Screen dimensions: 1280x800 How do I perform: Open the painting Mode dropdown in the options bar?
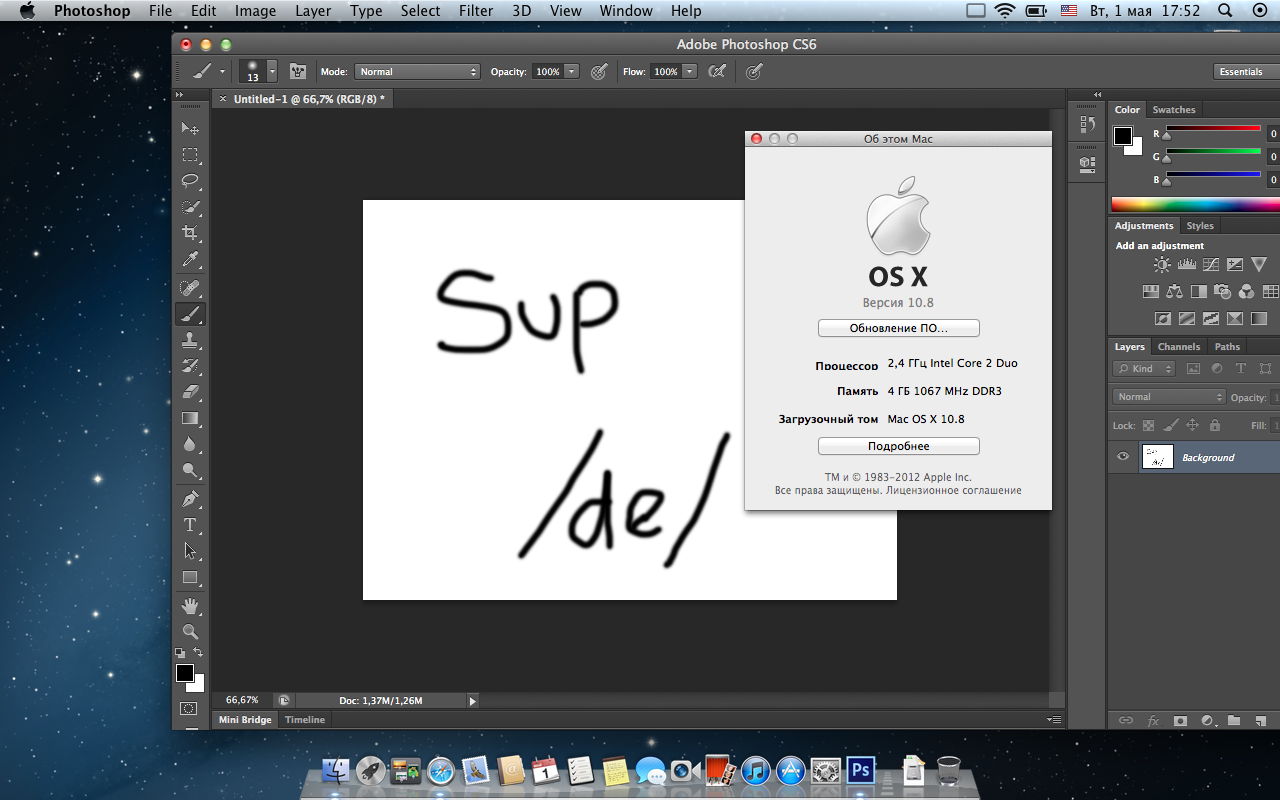click(418, 72)
